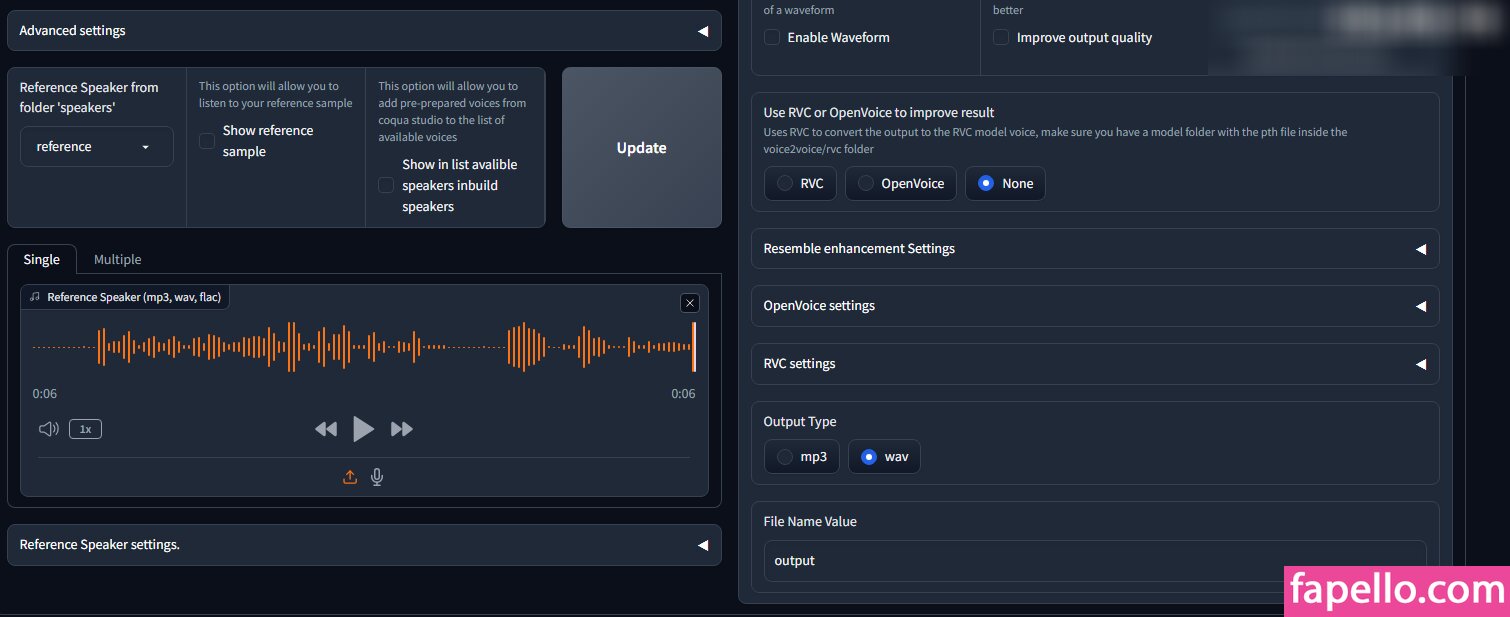Choose mp3 as the output type
Screen dimensions: 1510x617
[785, 457]
